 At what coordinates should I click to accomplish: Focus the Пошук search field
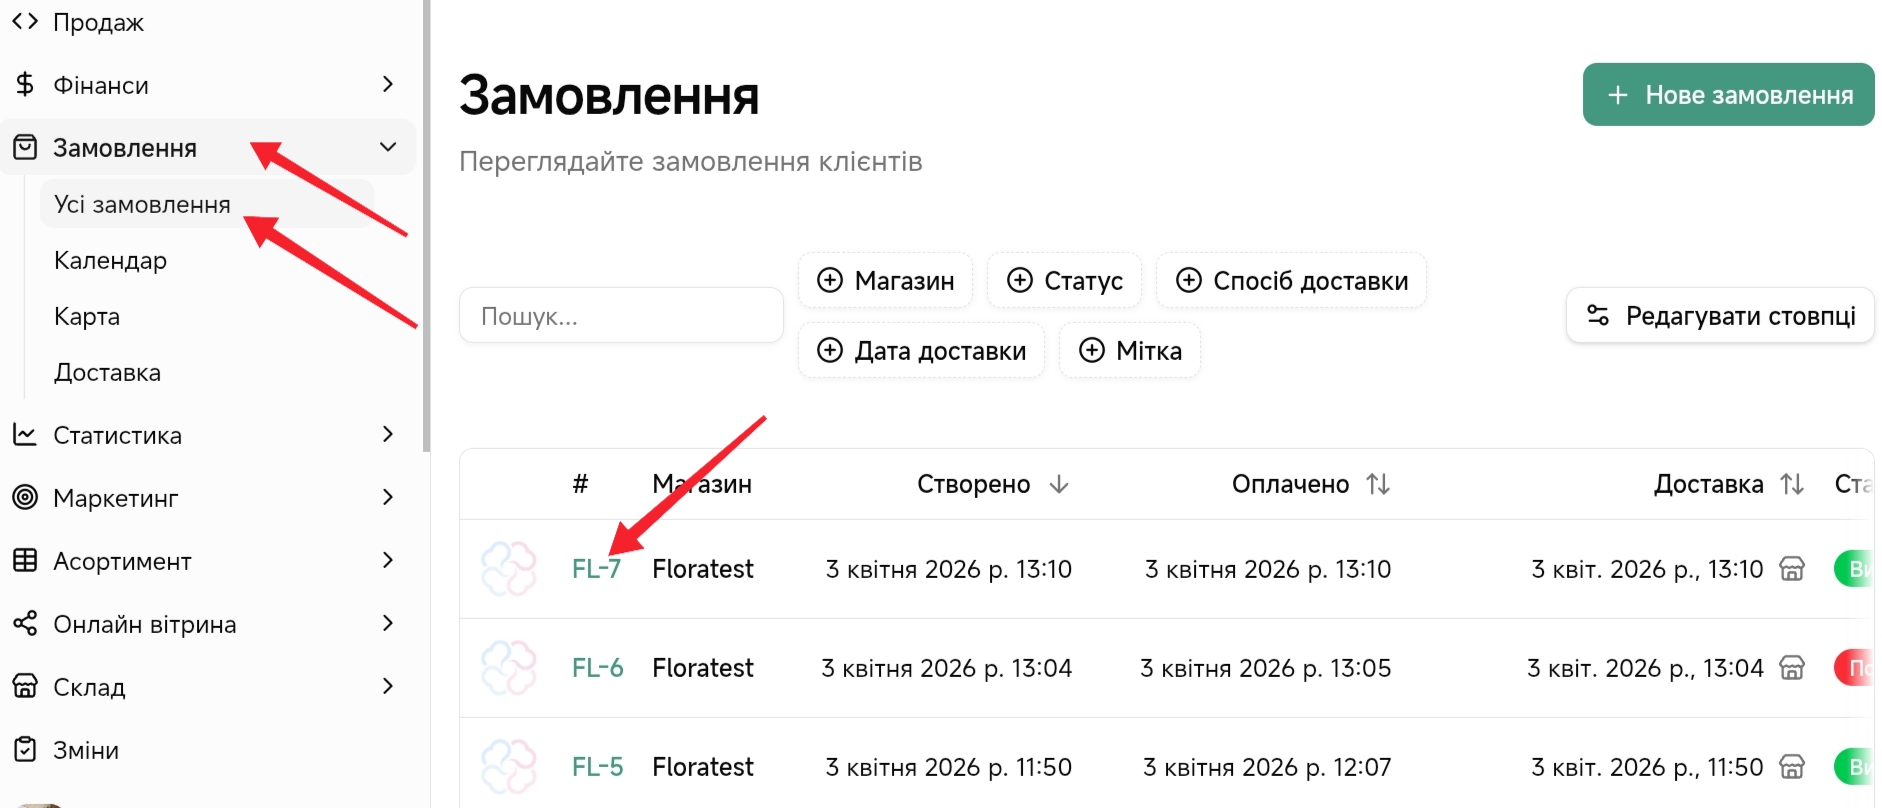(621, 316)
